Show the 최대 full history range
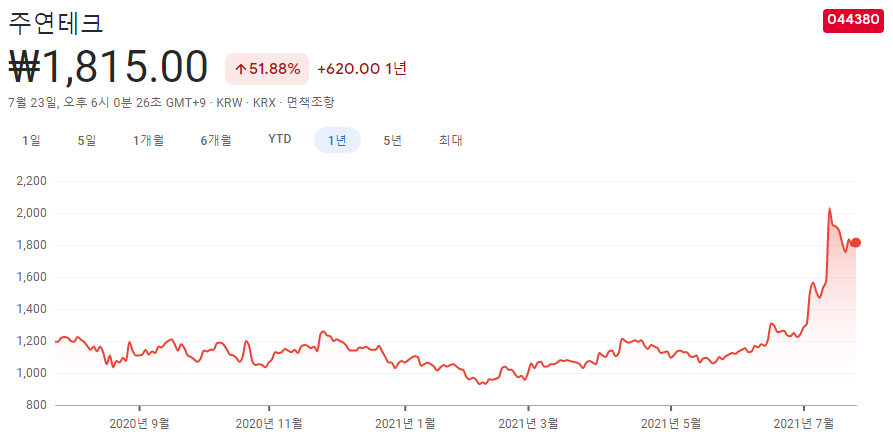 click(450, 141)
